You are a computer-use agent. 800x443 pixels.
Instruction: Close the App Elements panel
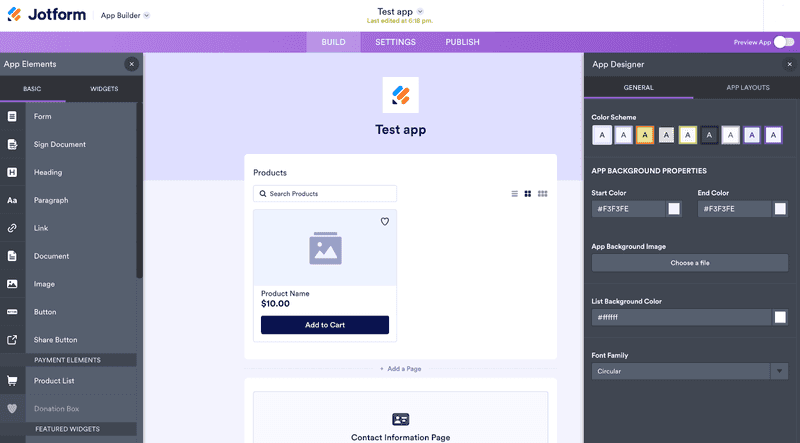(x=132, y=64)
